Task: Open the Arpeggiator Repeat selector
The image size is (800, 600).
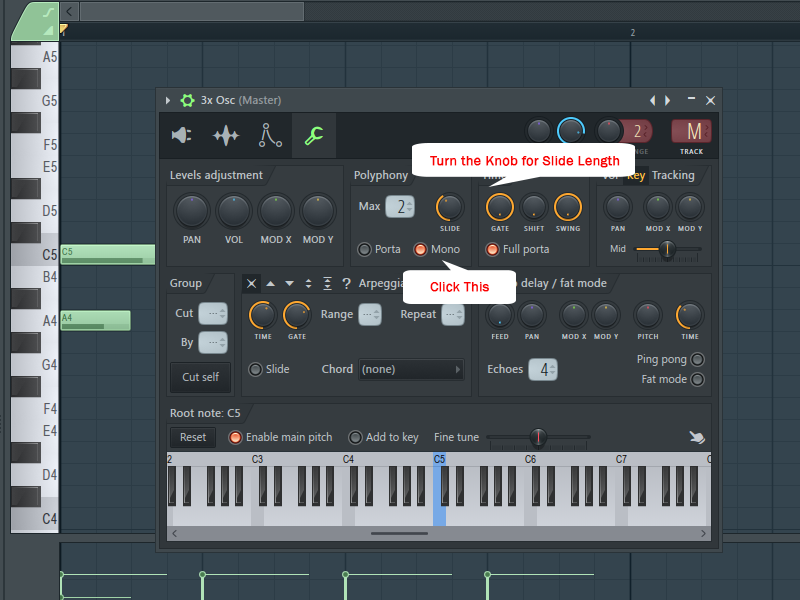Action: pyautogui.click(x=453, y=314)
